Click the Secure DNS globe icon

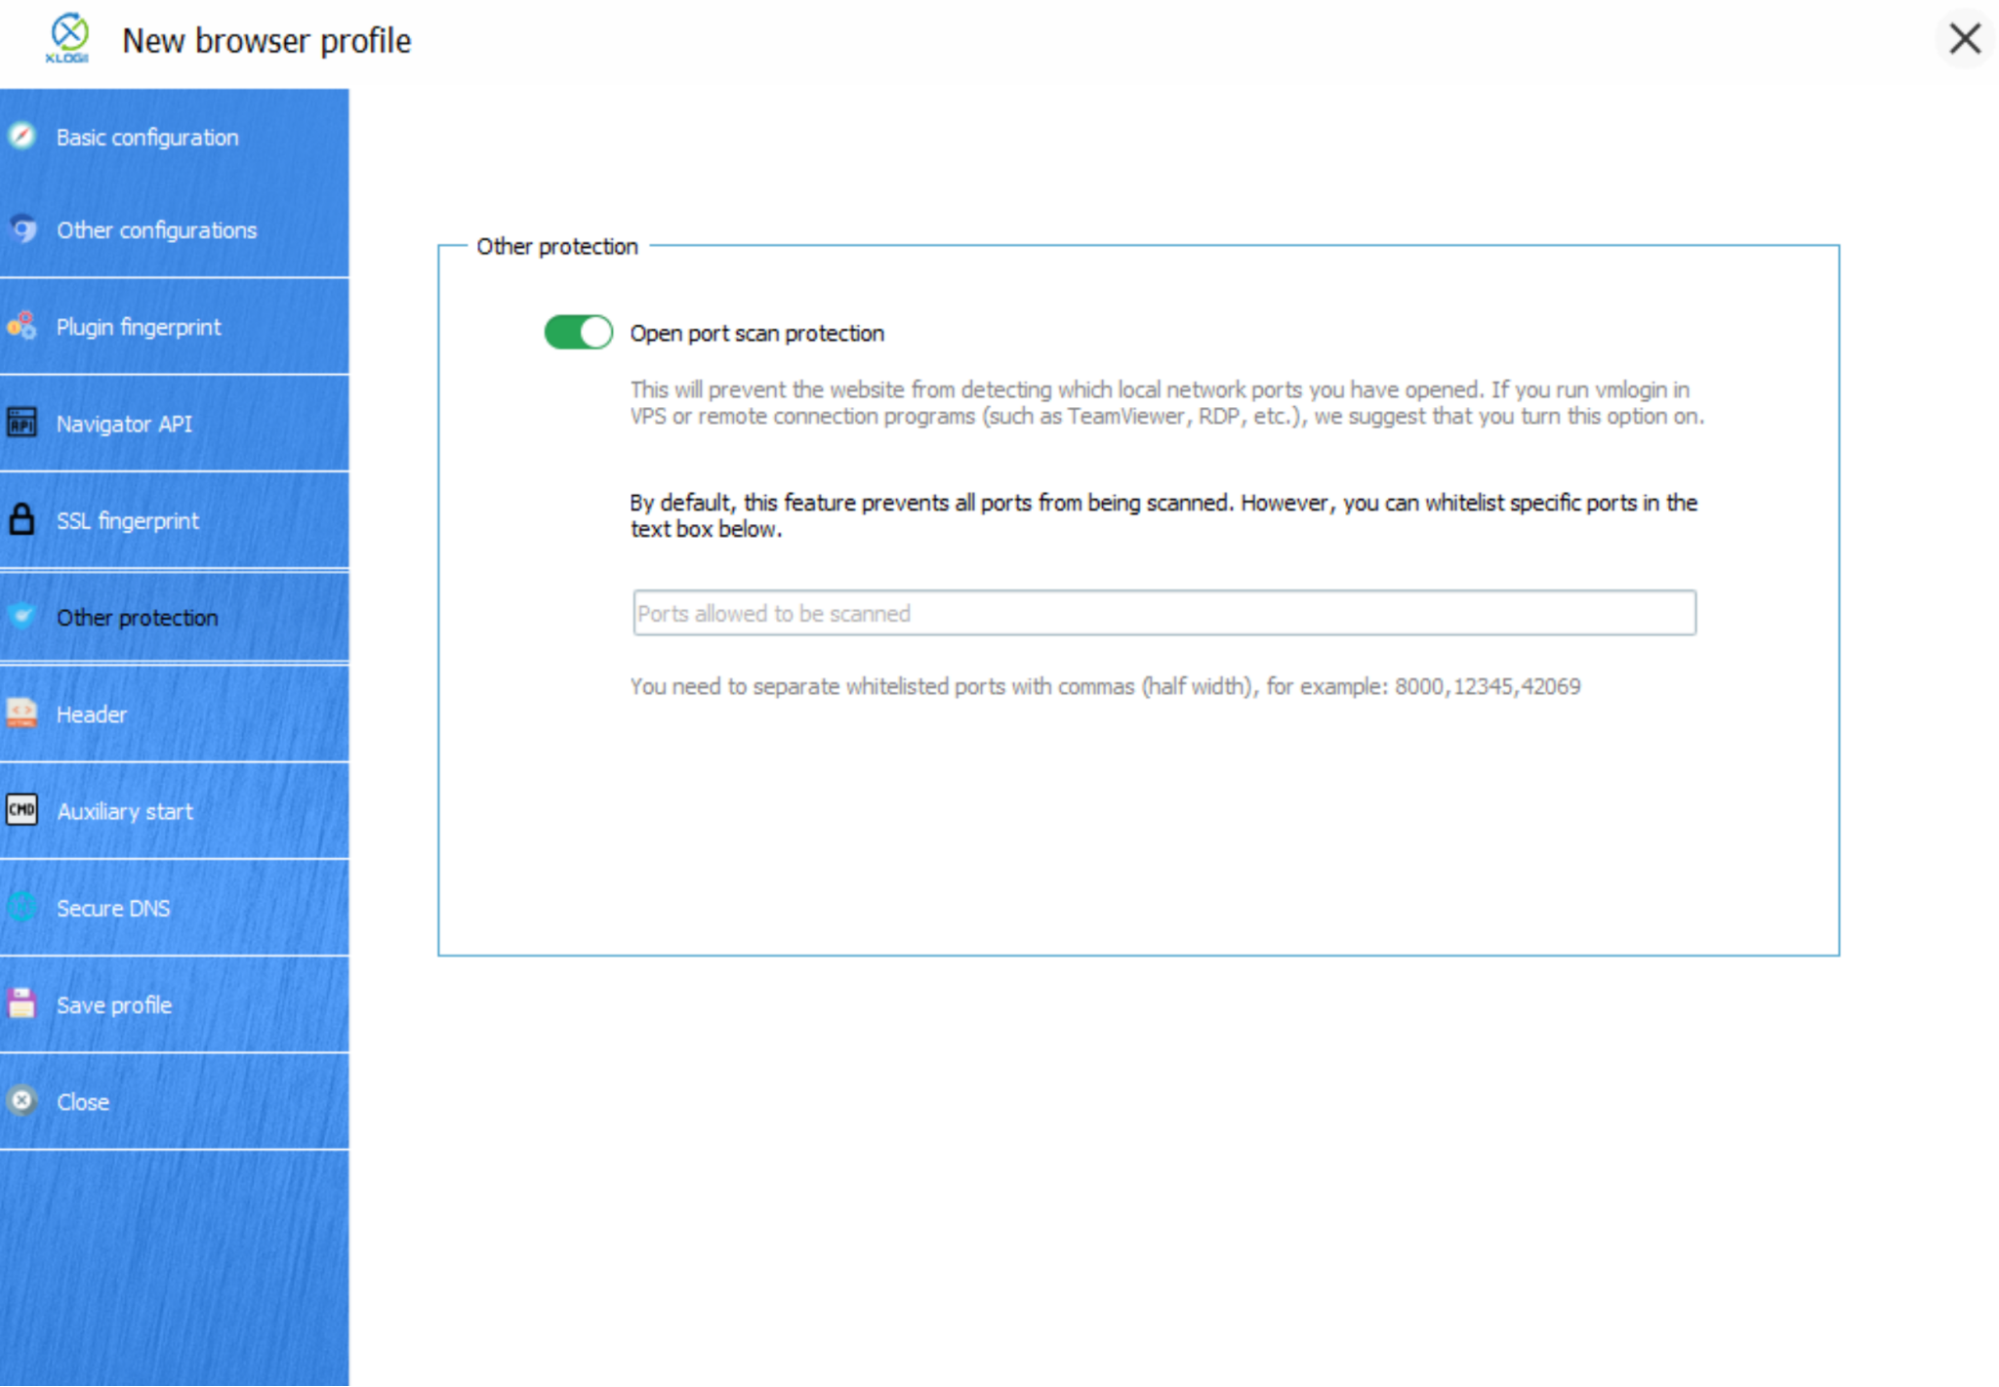click(22, 907)
